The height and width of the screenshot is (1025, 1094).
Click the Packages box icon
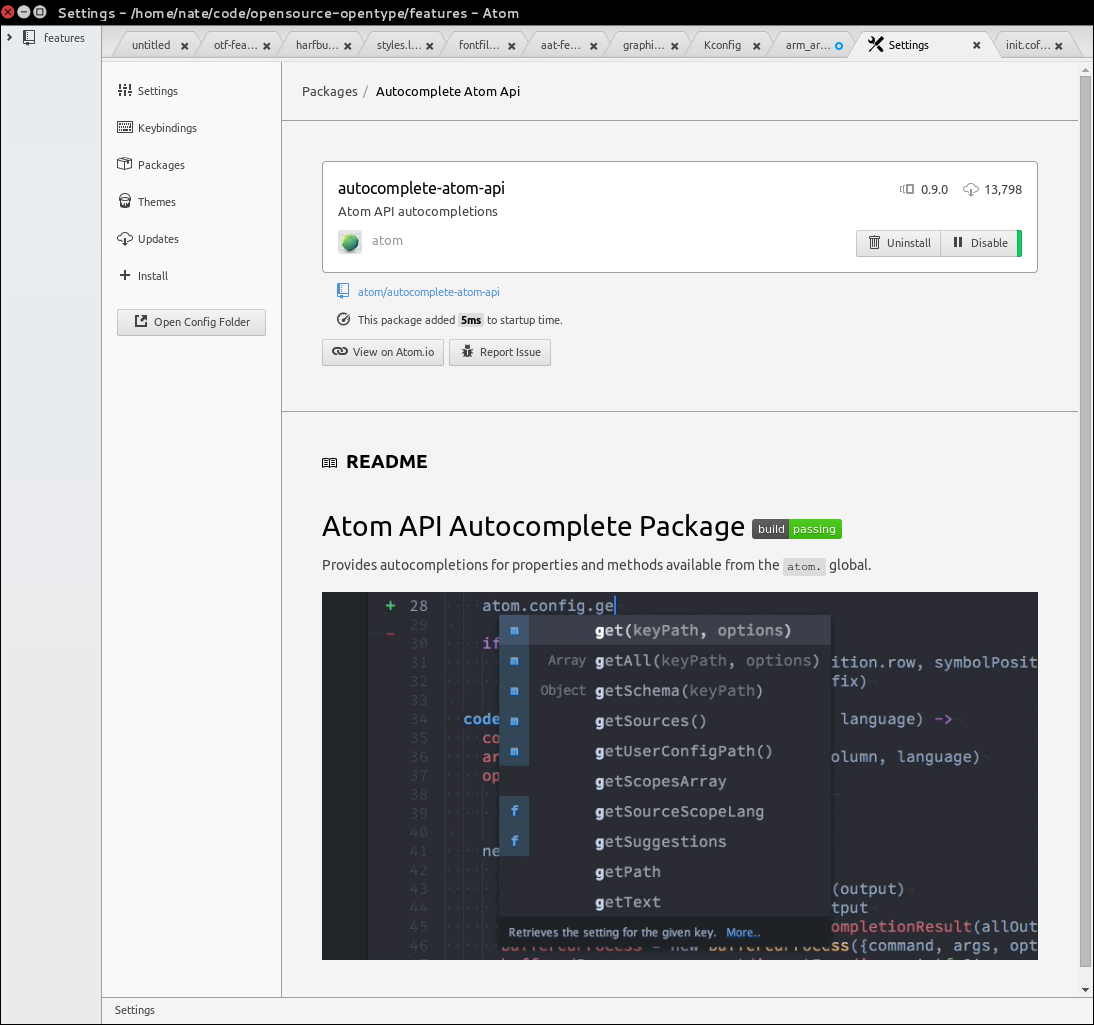tap(125, 165)
